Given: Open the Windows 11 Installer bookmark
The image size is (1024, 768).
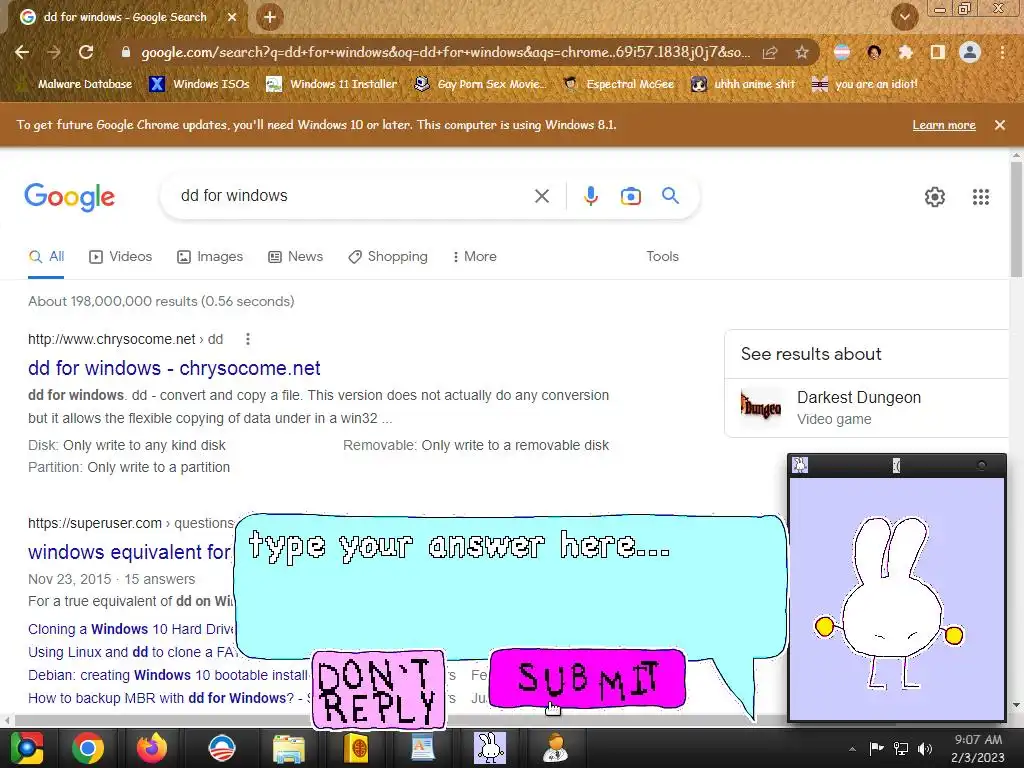Looking at the screenshot, I should [332, 84].
